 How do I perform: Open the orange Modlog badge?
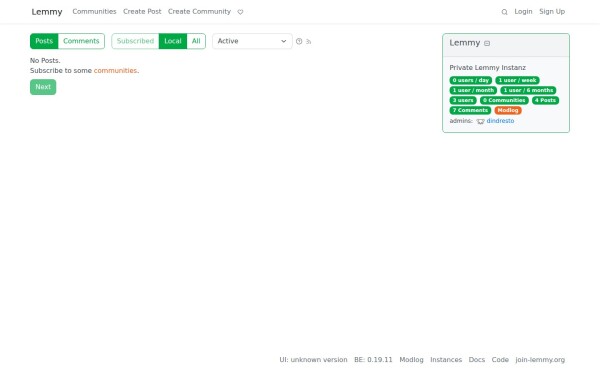point(508,110)
